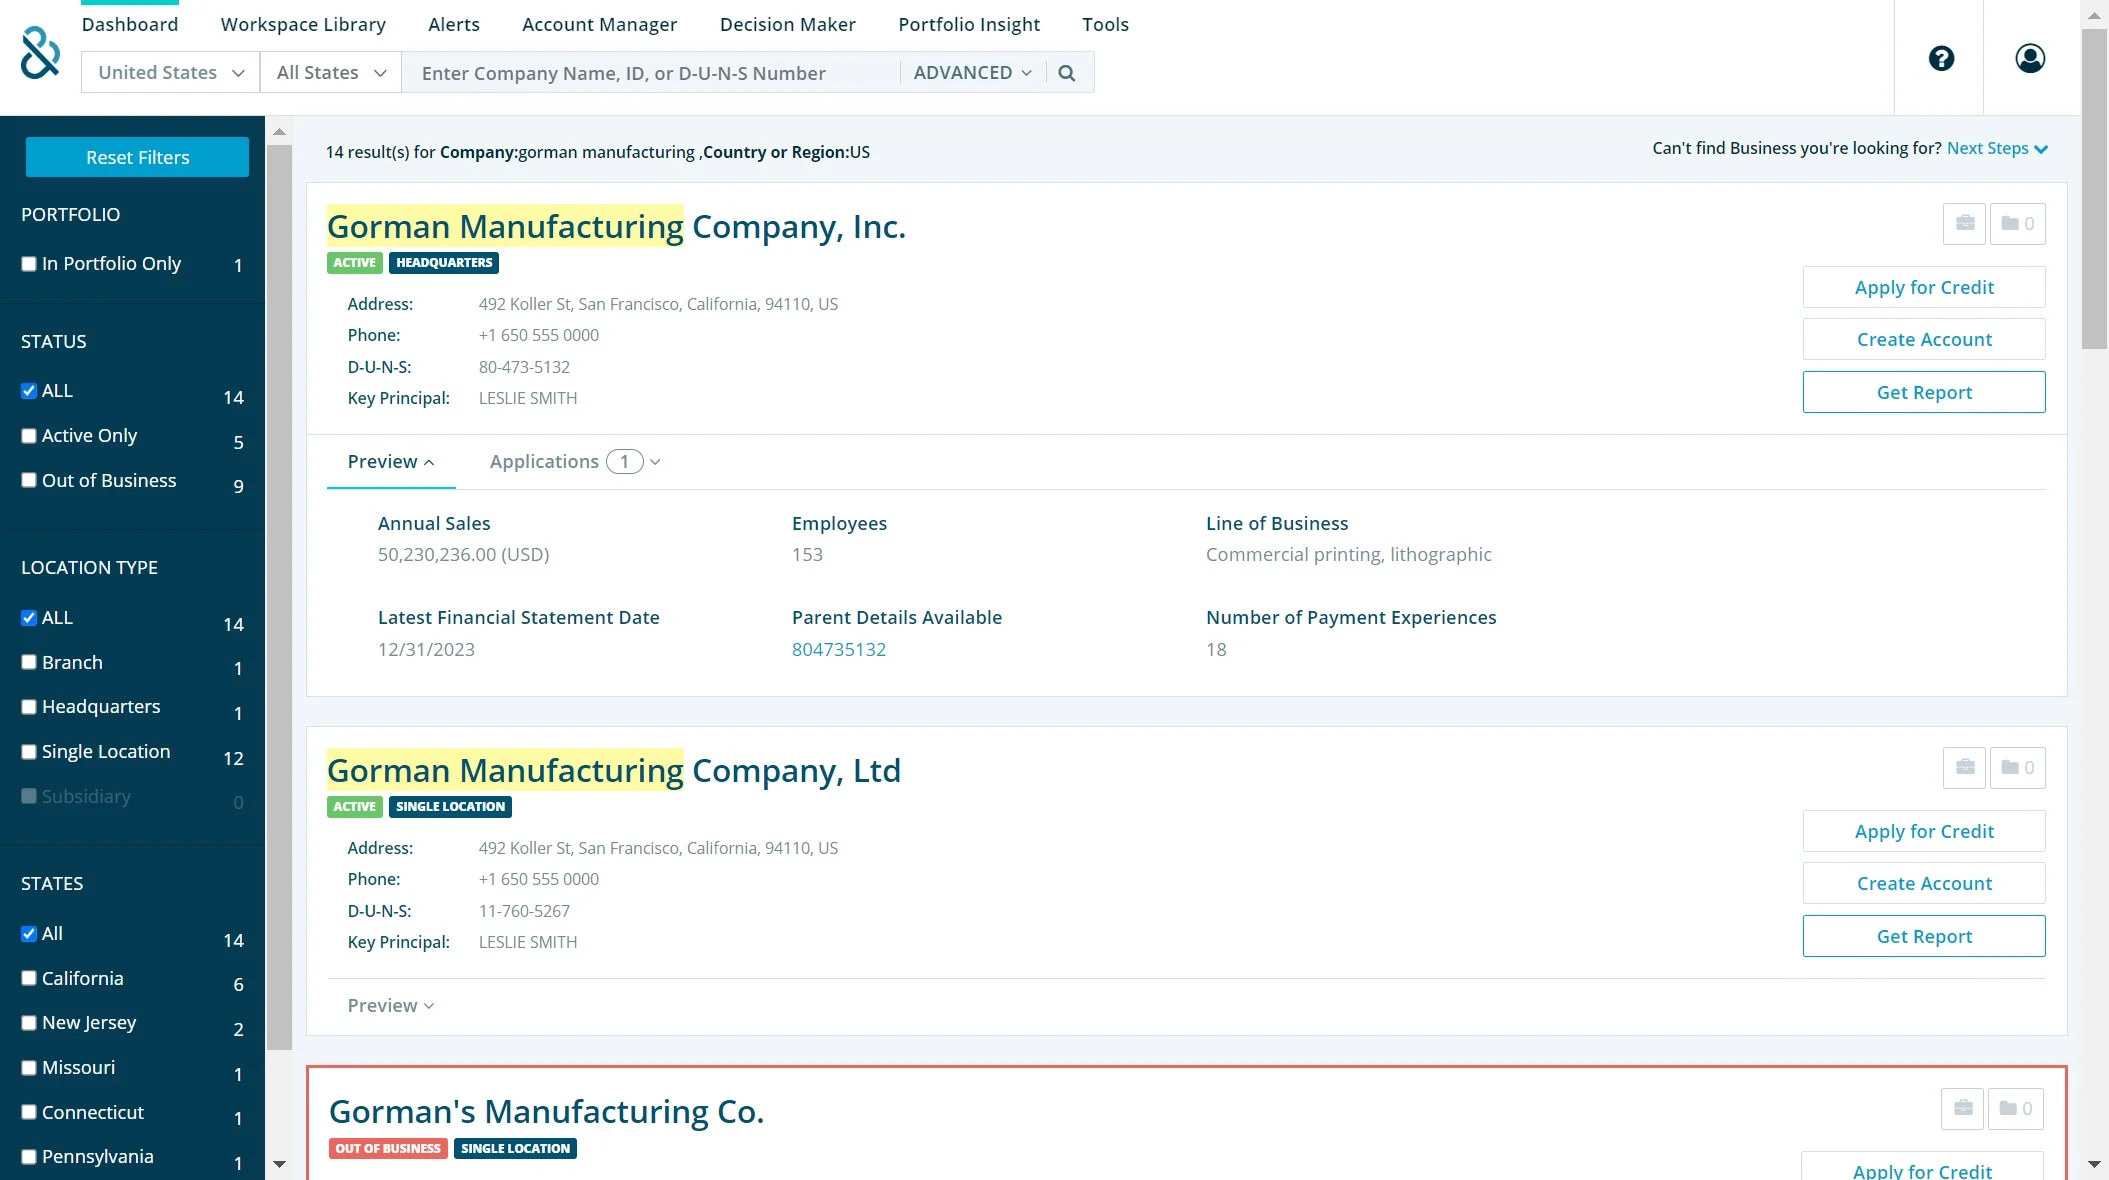2109x1180 pixels.
Task: Check the California state filter
Action: click(x=29, y=978)
